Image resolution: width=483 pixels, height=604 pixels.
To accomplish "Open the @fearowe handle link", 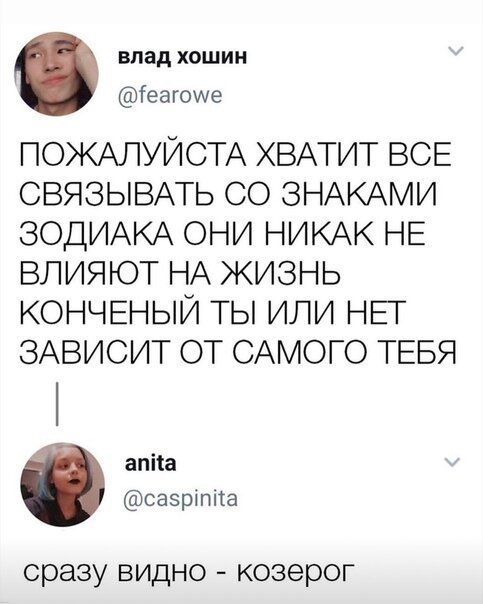I will (170, 96).
